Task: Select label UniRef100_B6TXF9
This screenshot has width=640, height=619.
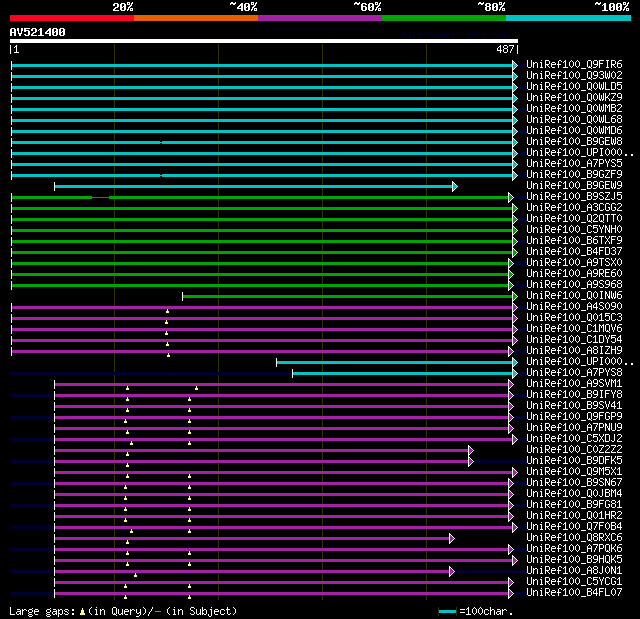Action: pos(574,241)
